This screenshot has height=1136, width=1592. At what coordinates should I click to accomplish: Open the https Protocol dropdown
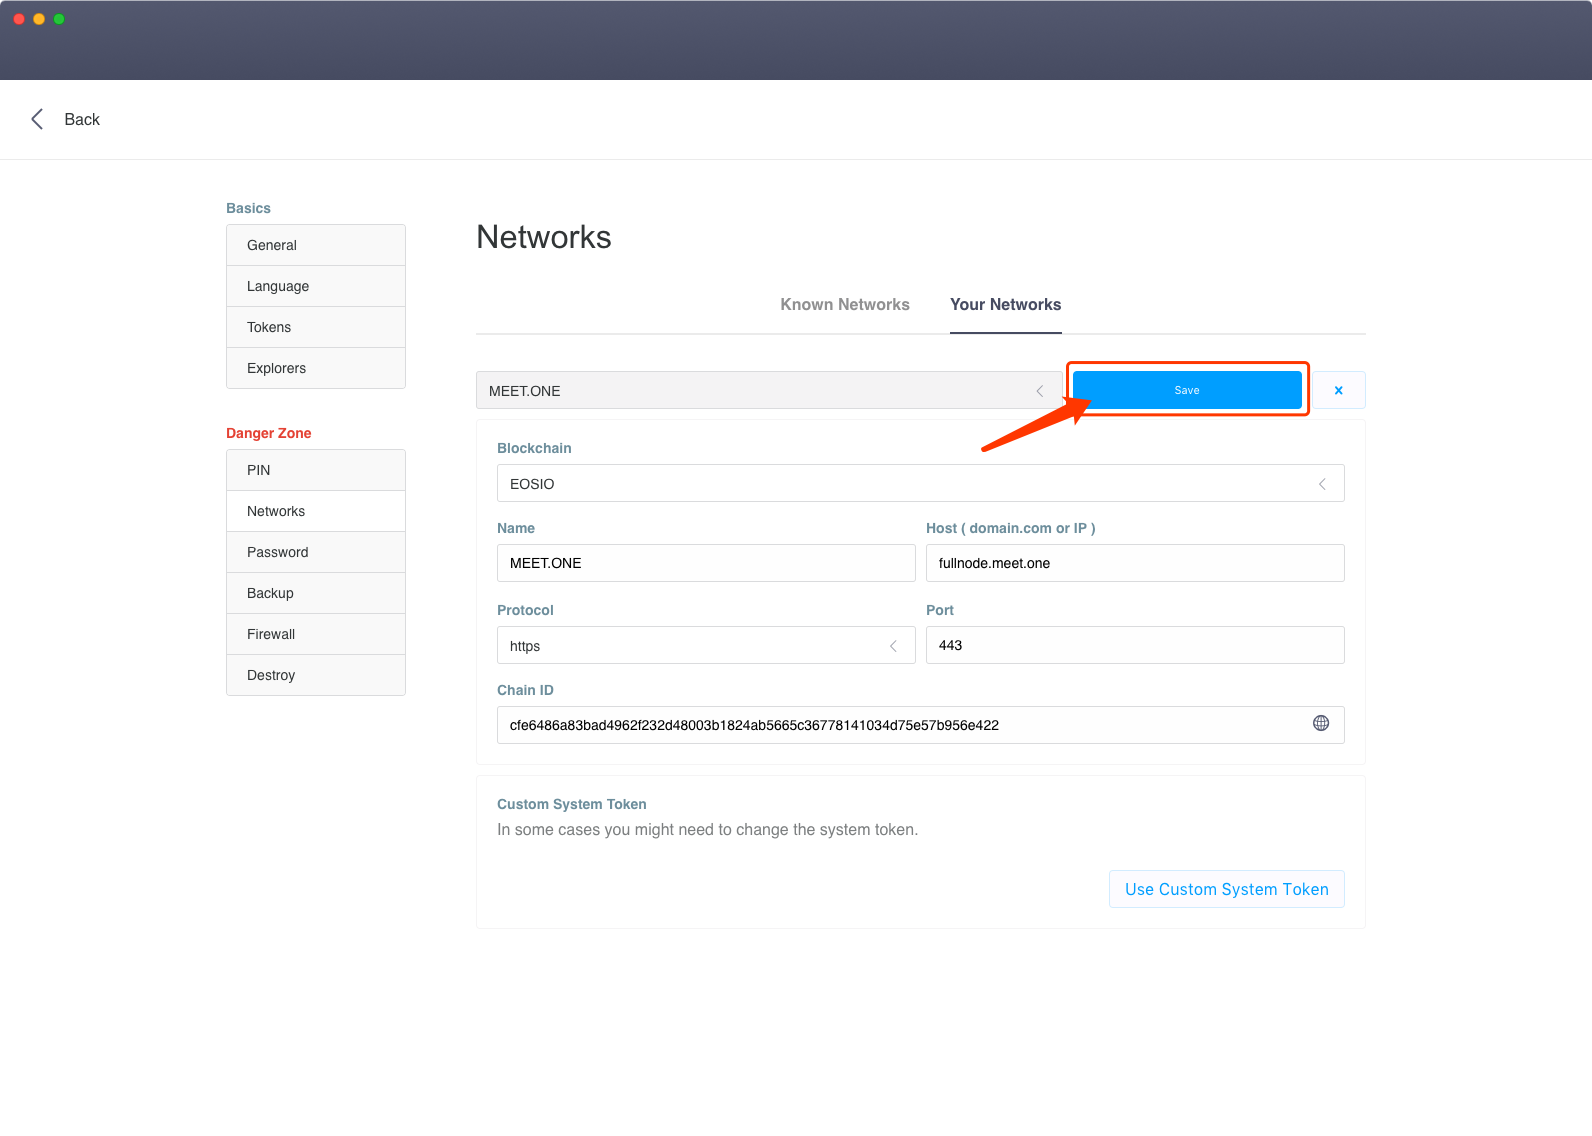pyautogui.click(x=706, y=645)
